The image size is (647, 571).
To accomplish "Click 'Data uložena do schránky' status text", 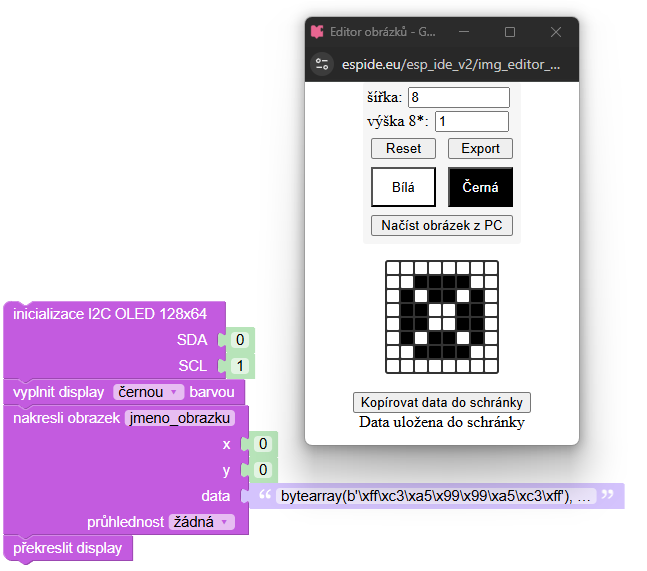I will point(442,422).
